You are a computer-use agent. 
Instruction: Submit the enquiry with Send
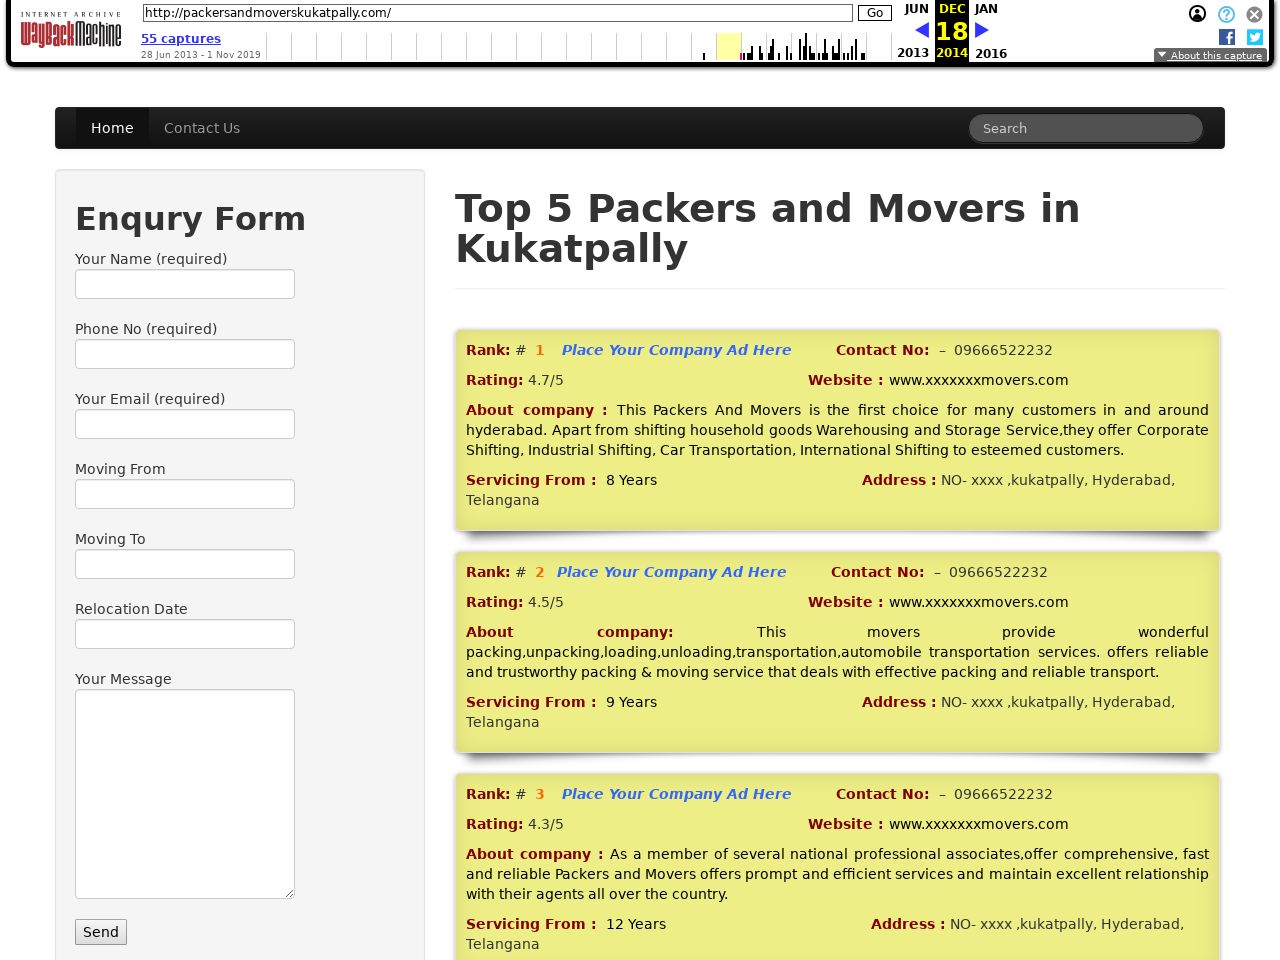tap(101, 932)
